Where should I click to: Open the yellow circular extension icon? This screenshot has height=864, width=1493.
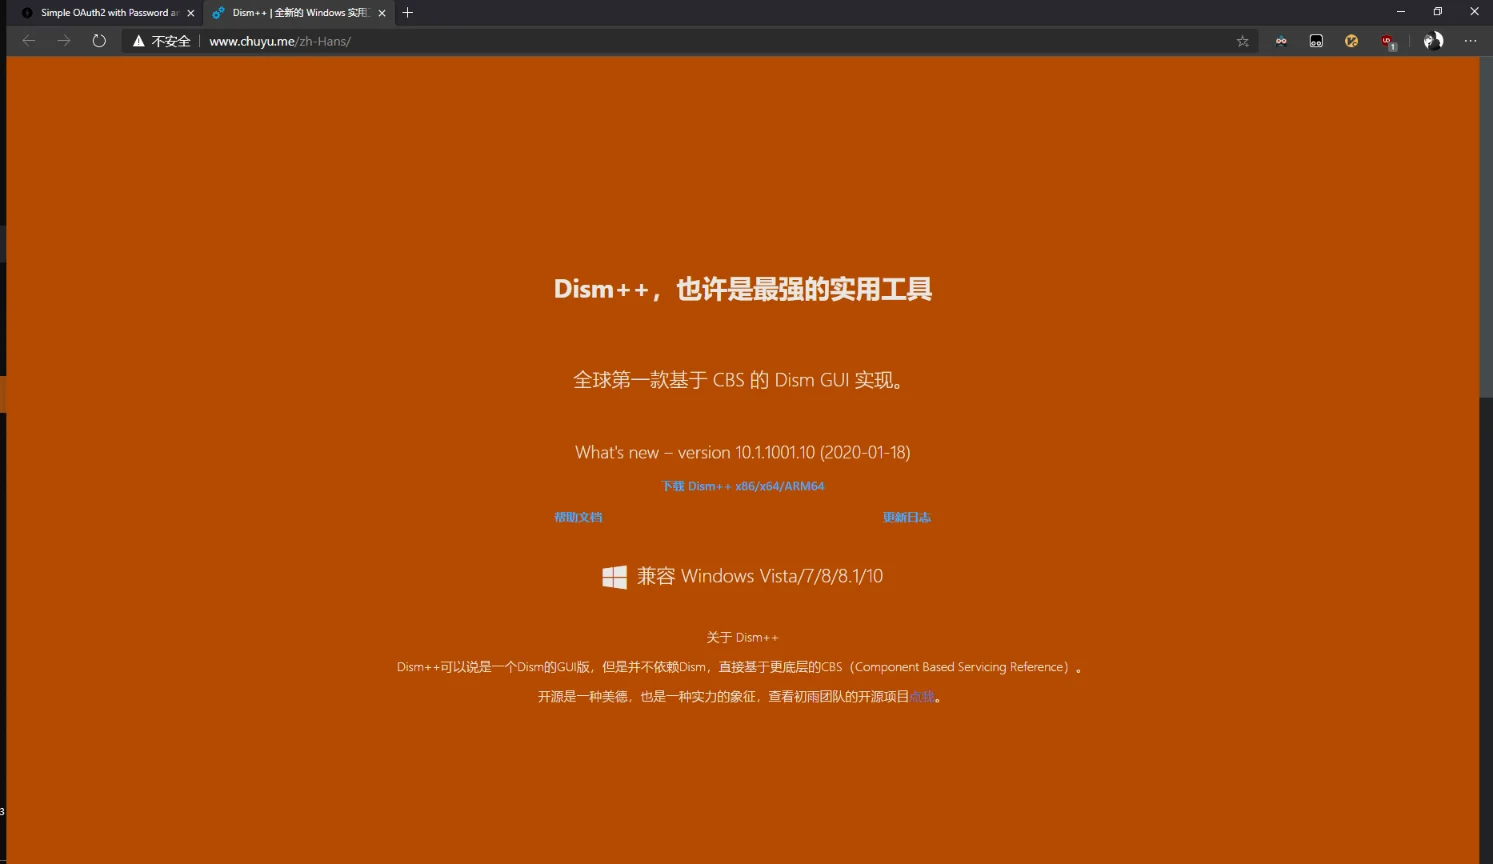tap(1351, 41)
